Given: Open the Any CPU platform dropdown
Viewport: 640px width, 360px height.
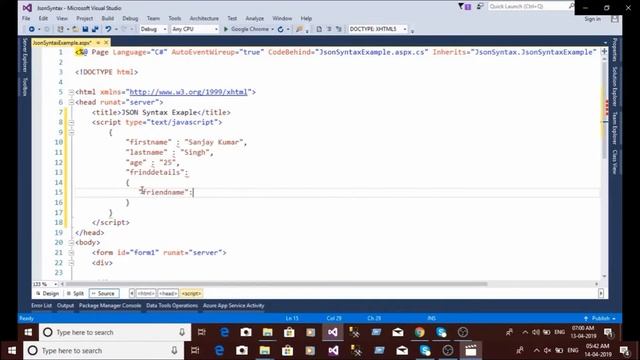Looking at the screenshot, I should point(195,29).
